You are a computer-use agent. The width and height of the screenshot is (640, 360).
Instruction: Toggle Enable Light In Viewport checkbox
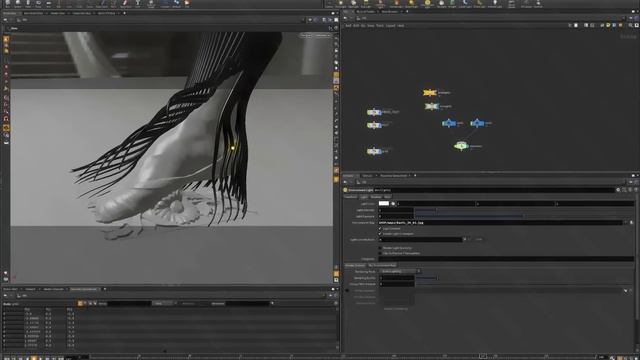(x=380, y=234)
